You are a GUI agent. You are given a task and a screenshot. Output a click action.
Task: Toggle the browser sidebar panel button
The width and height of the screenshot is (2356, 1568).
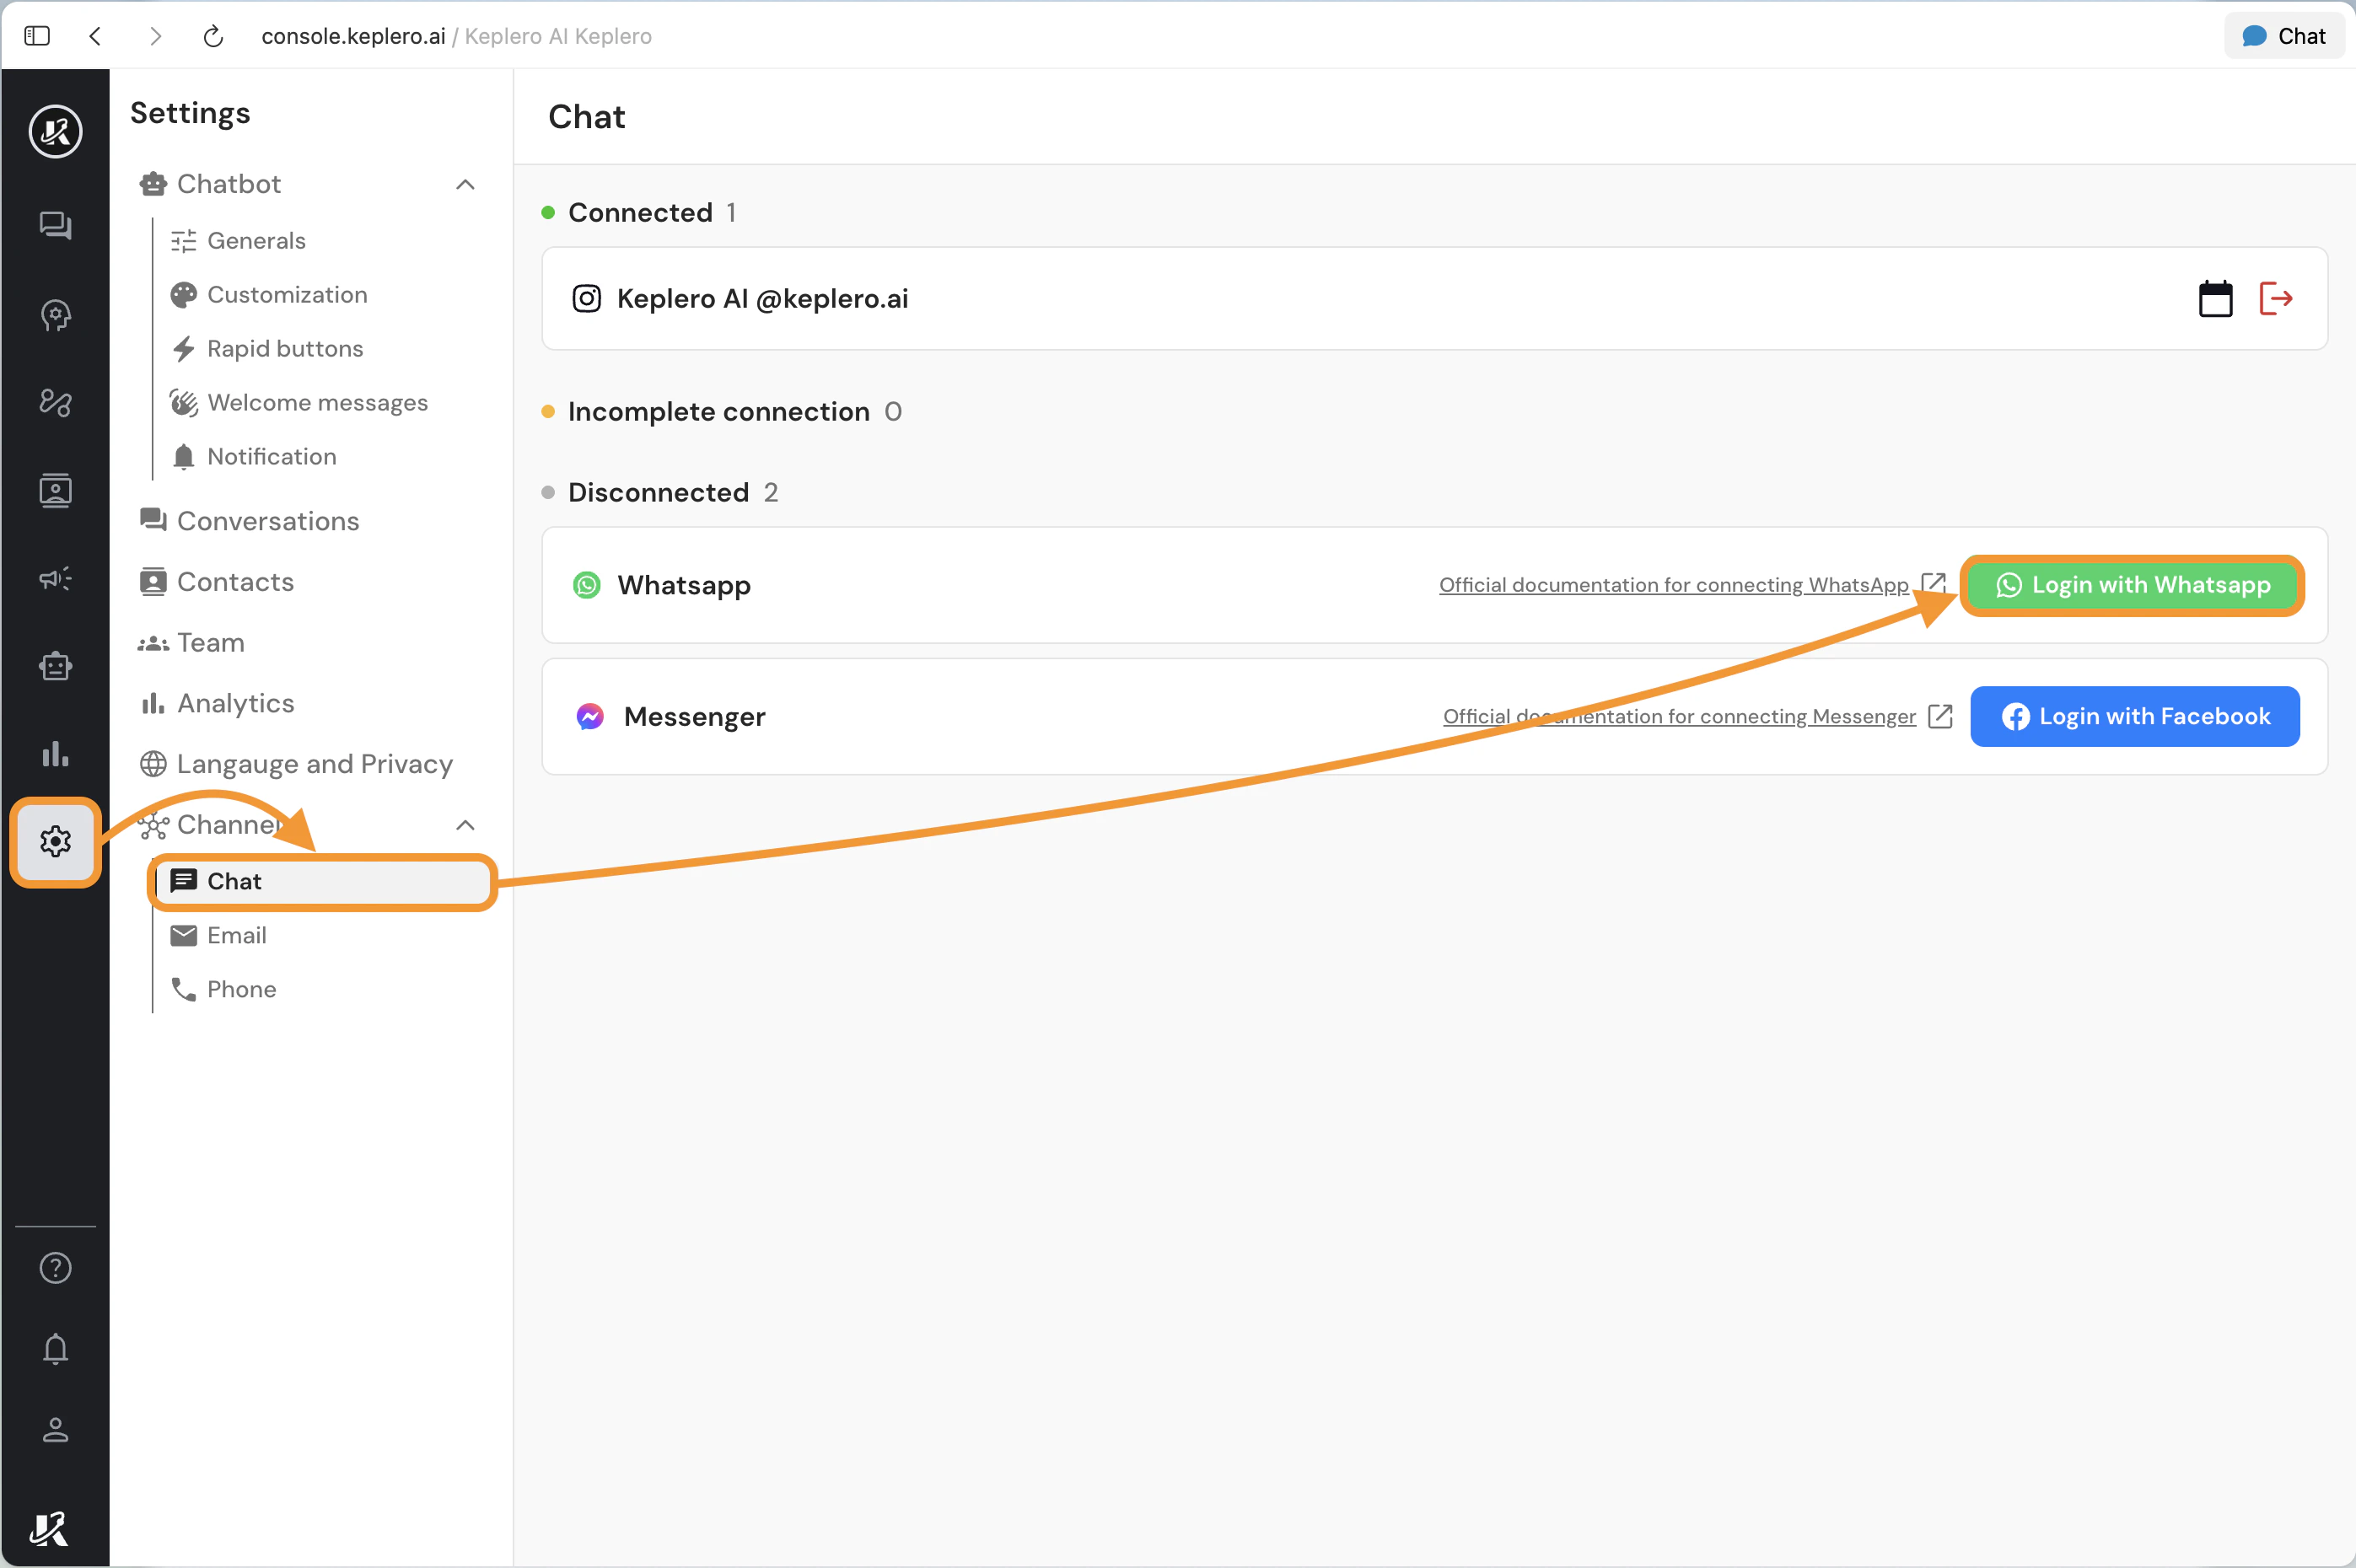pos(37,36)
